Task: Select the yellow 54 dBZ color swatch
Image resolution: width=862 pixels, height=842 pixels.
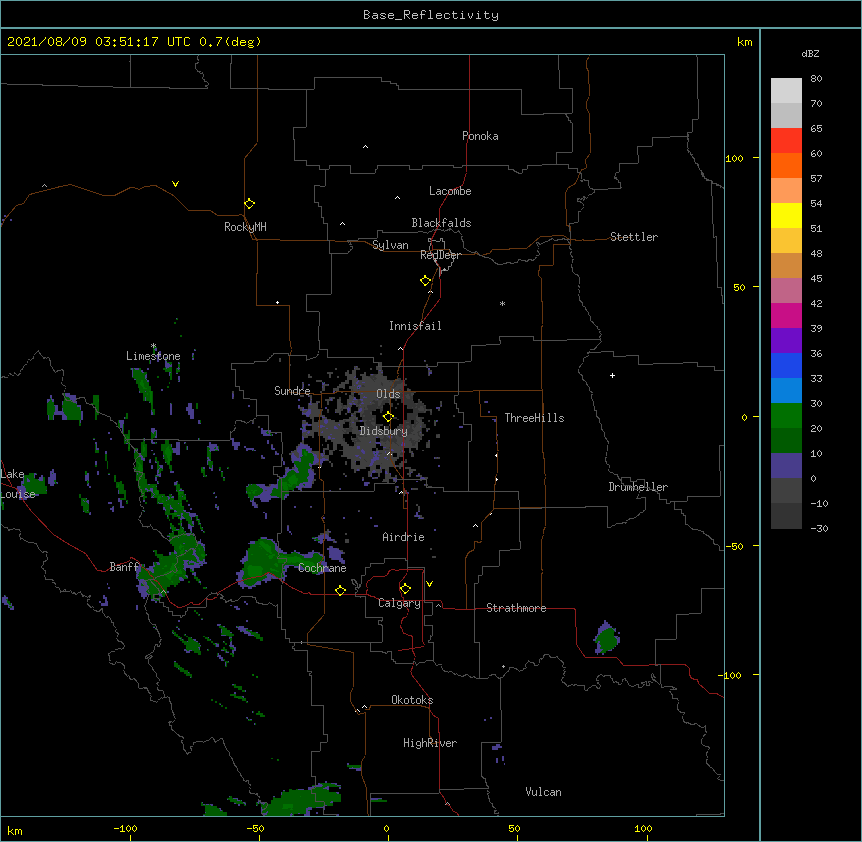Action: coord(786,215)
